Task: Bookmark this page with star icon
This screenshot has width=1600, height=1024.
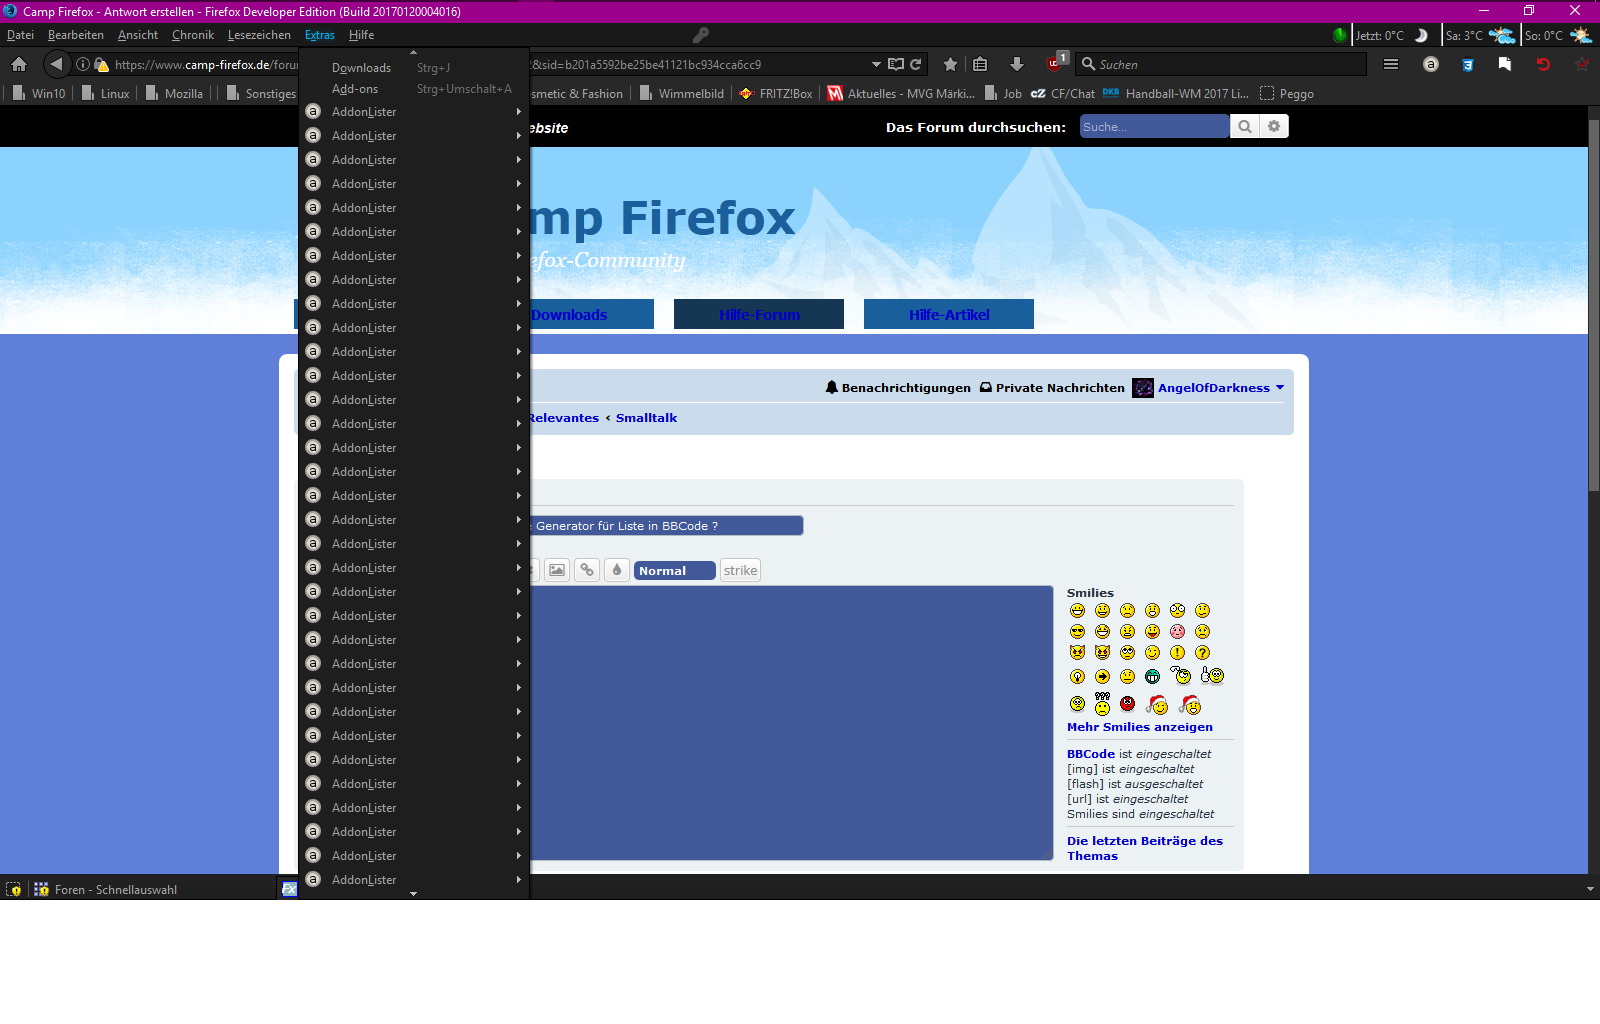Action: click(950, 64)
